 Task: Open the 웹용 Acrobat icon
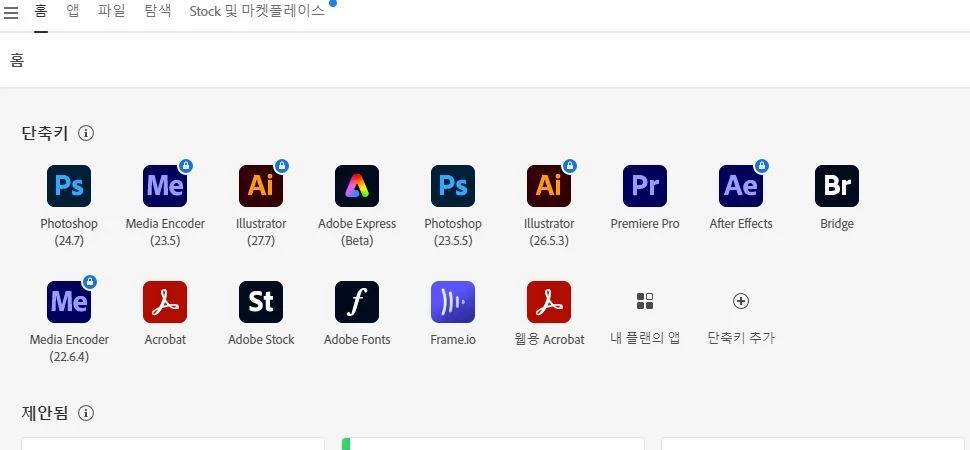click(x=549, y=302)
